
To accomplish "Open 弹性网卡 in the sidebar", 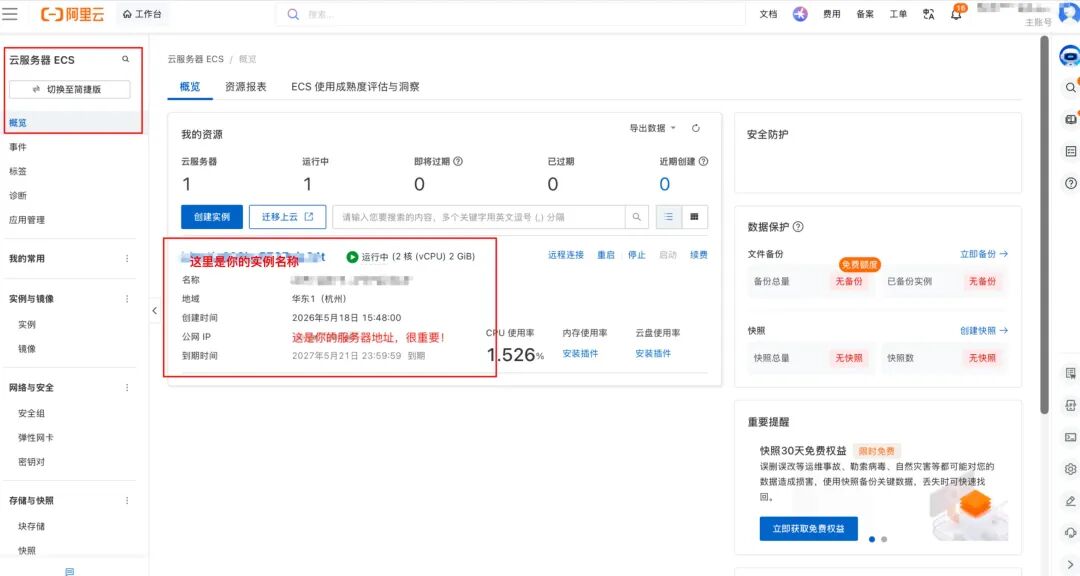I will (x=36, y=438).
